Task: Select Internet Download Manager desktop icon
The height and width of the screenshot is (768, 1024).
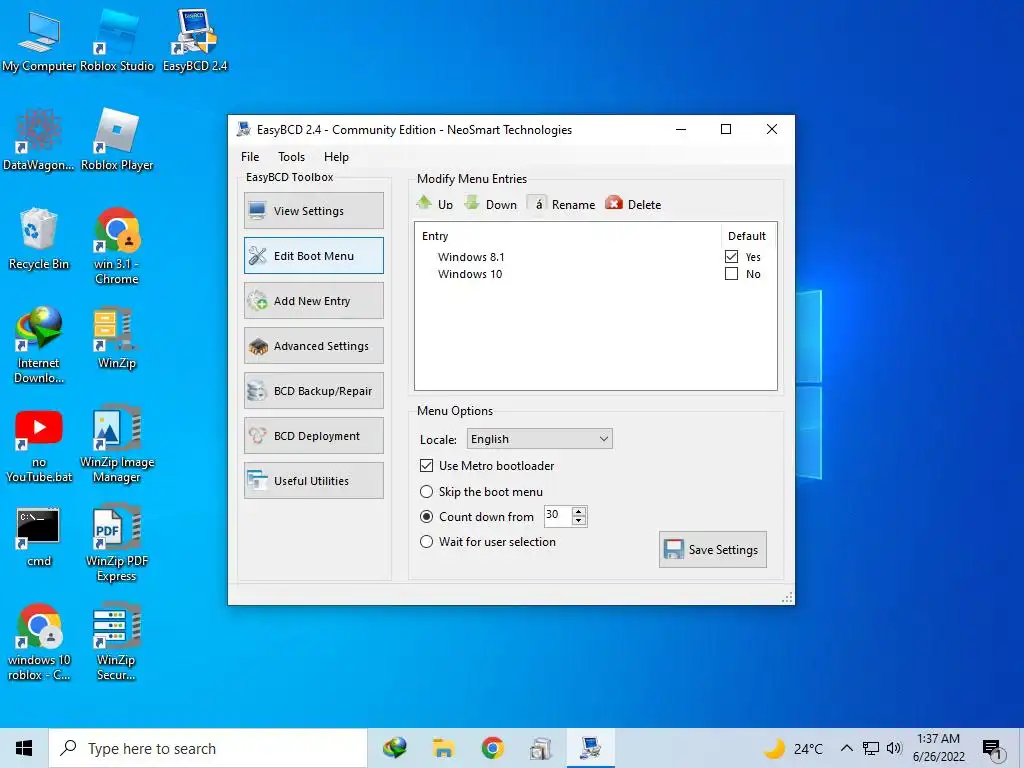Action: point(39,345)
